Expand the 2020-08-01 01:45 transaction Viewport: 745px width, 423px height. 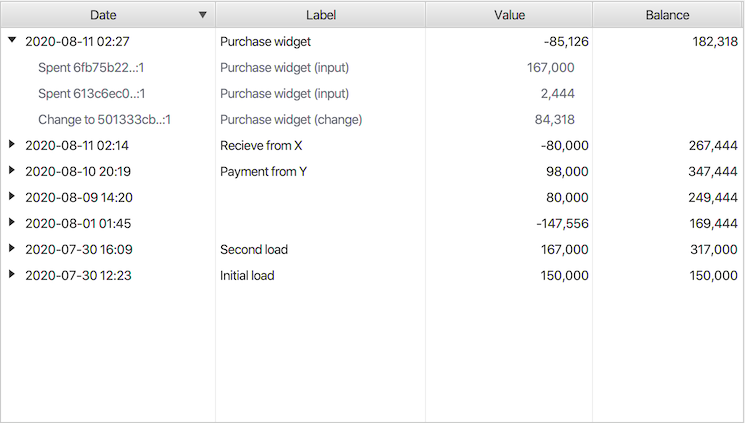click(12, 223)
